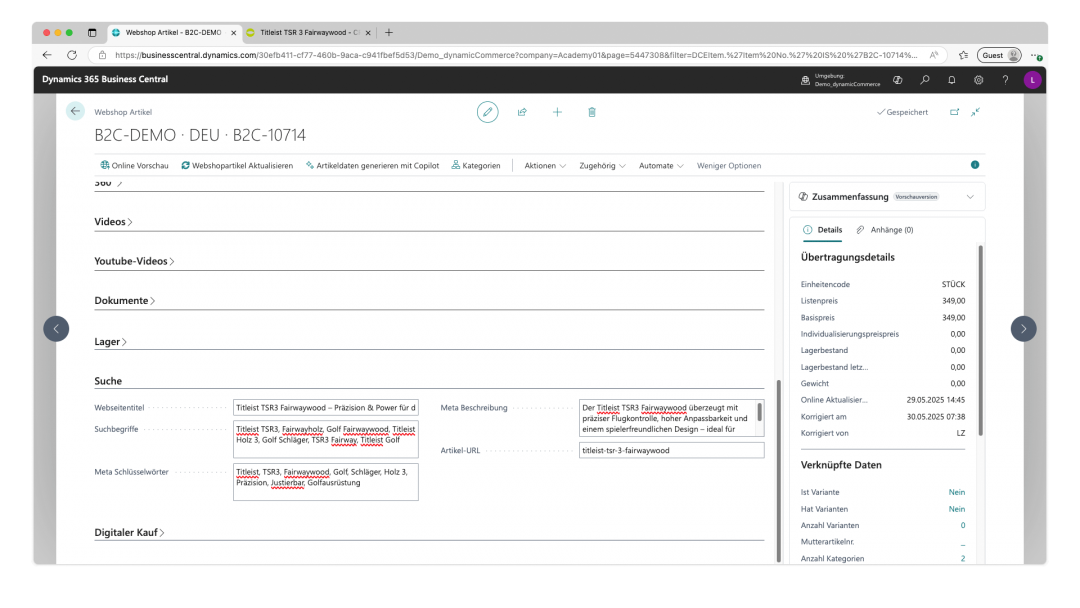Expand the Videos section

113,222
